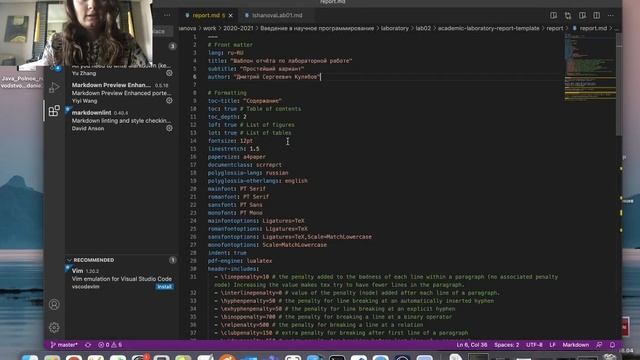Select Markdown Preview Enhanced extension entry
This screenshot has width=640, height=360.
pos(122,93)
